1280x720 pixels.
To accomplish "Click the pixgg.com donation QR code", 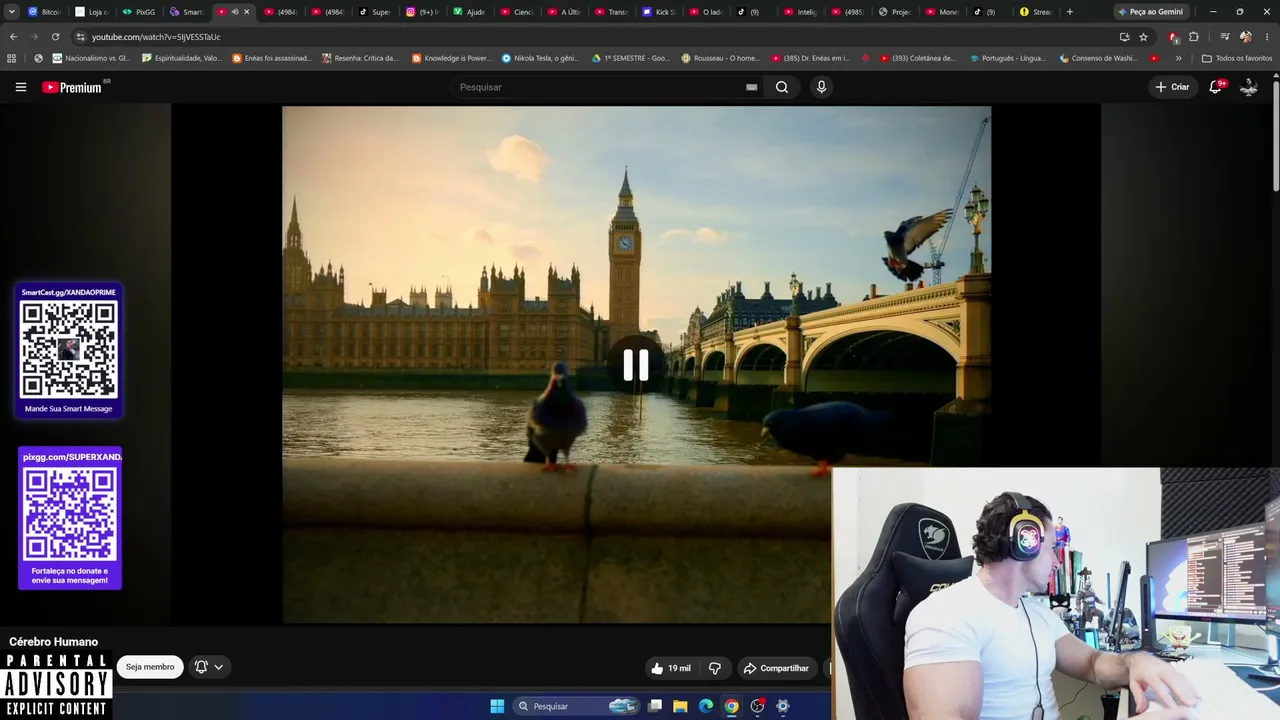I will coord(70,515).
